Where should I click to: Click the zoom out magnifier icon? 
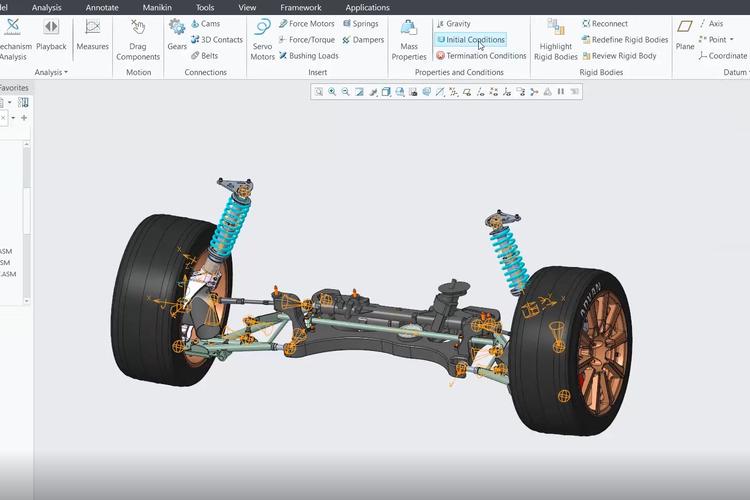click(345, 92)
